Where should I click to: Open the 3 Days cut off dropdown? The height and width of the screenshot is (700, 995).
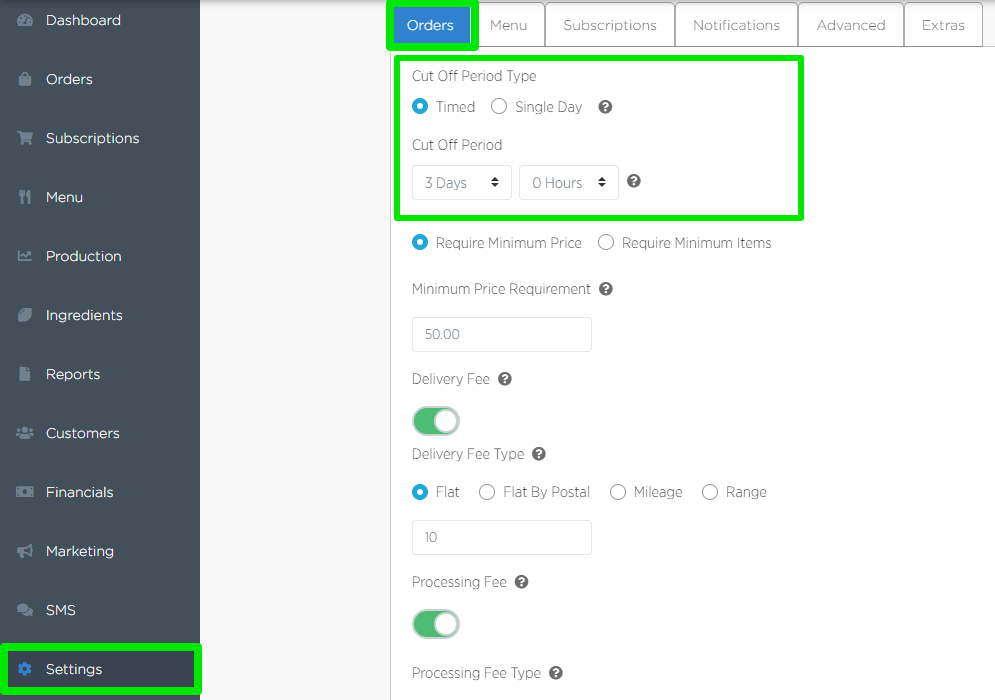tap(461, 183)
